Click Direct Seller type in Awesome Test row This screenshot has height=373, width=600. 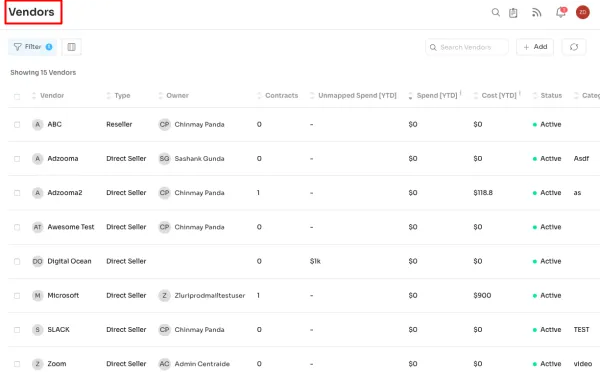(126, 227)
